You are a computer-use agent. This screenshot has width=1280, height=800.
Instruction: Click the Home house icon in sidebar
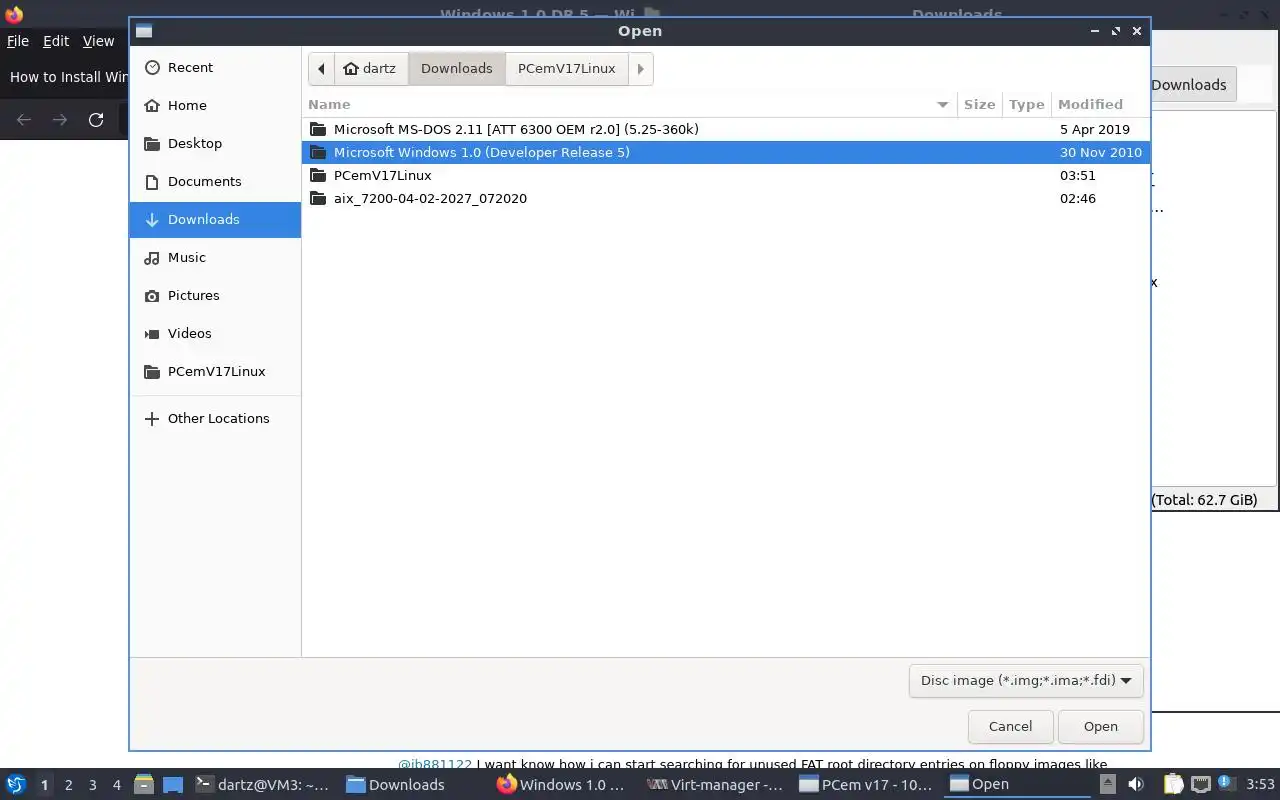152,105
